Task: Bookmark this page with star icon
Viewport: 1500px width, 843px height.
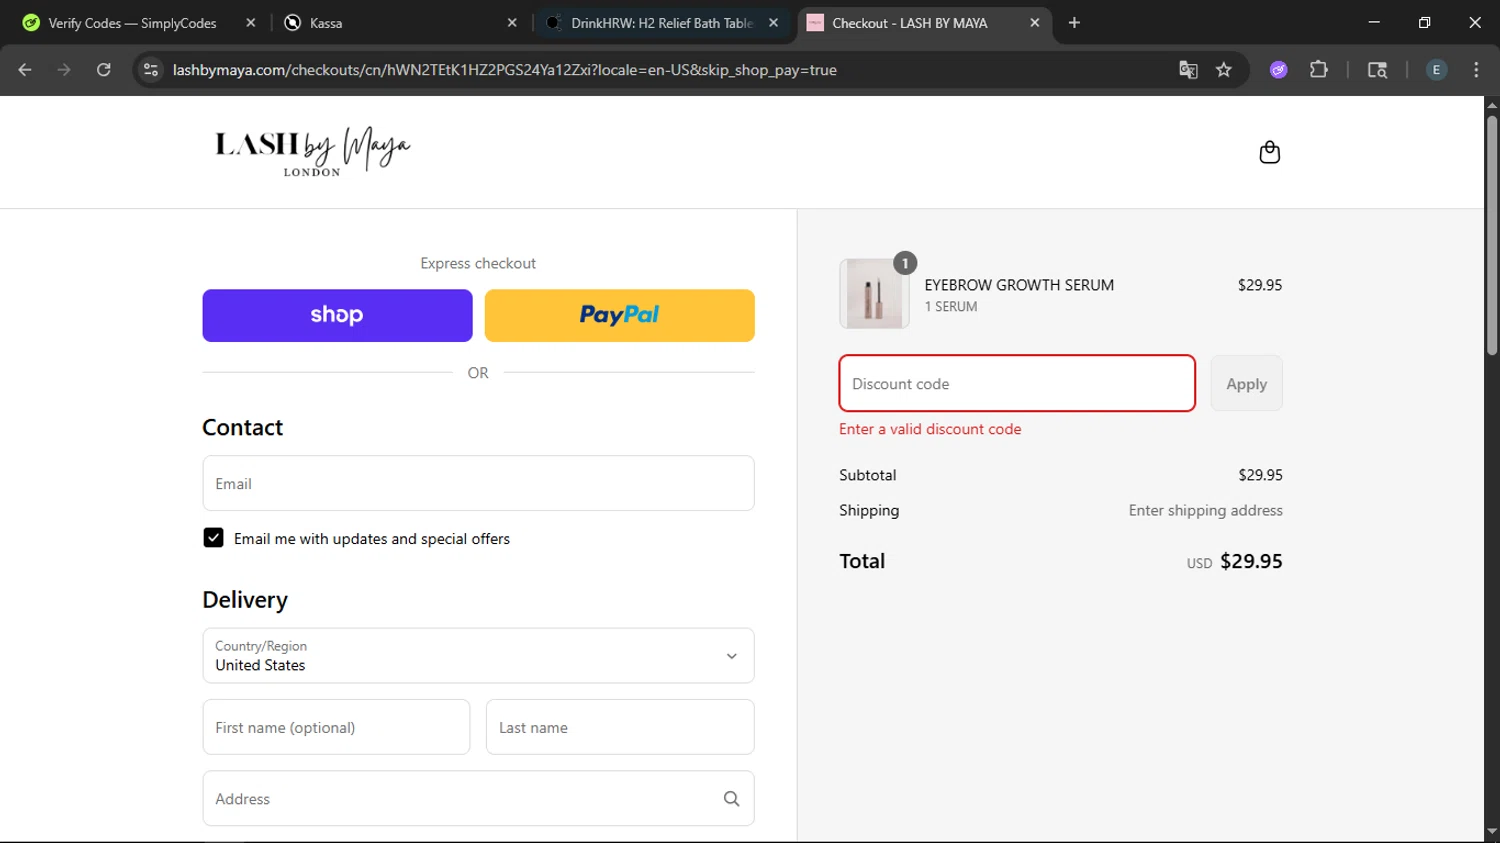Action: click(x=1224, y=70)
